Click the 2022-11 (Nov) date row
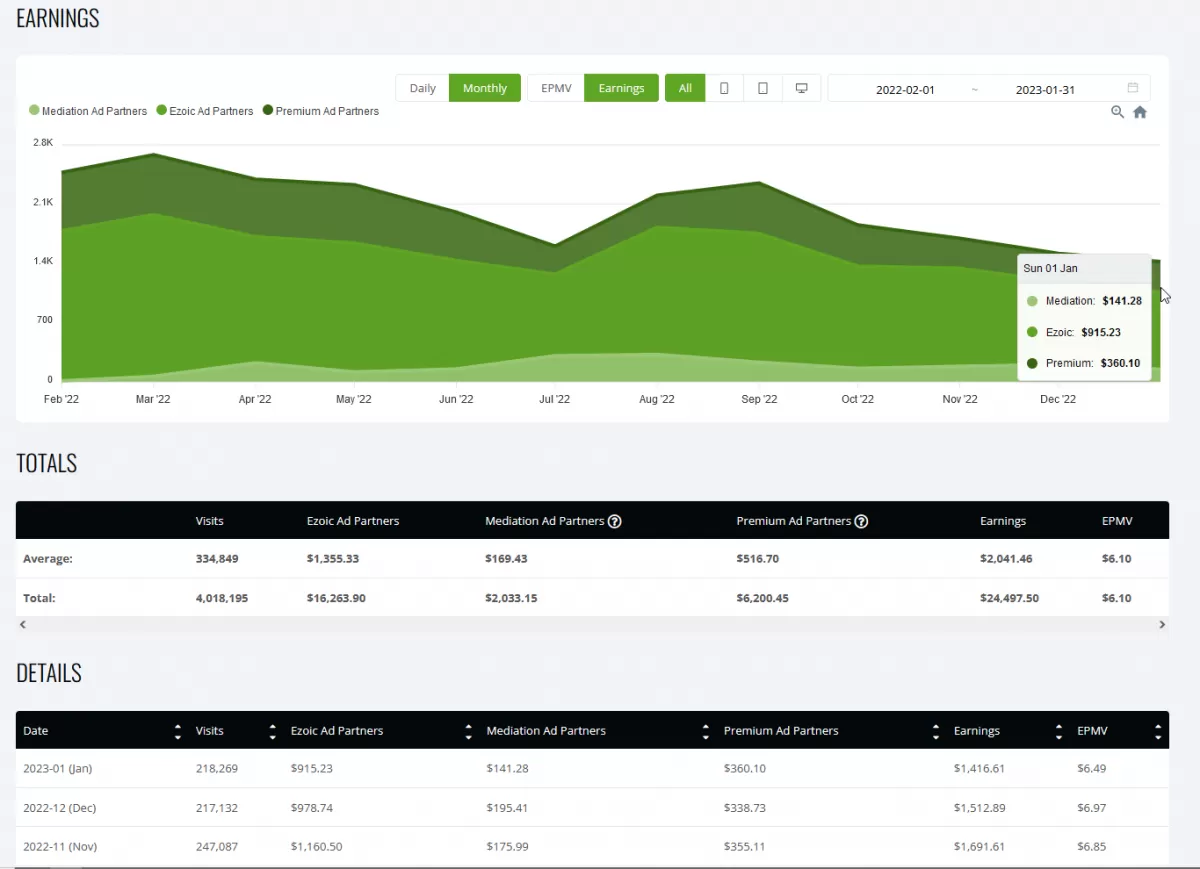 (x=60, y=846)
